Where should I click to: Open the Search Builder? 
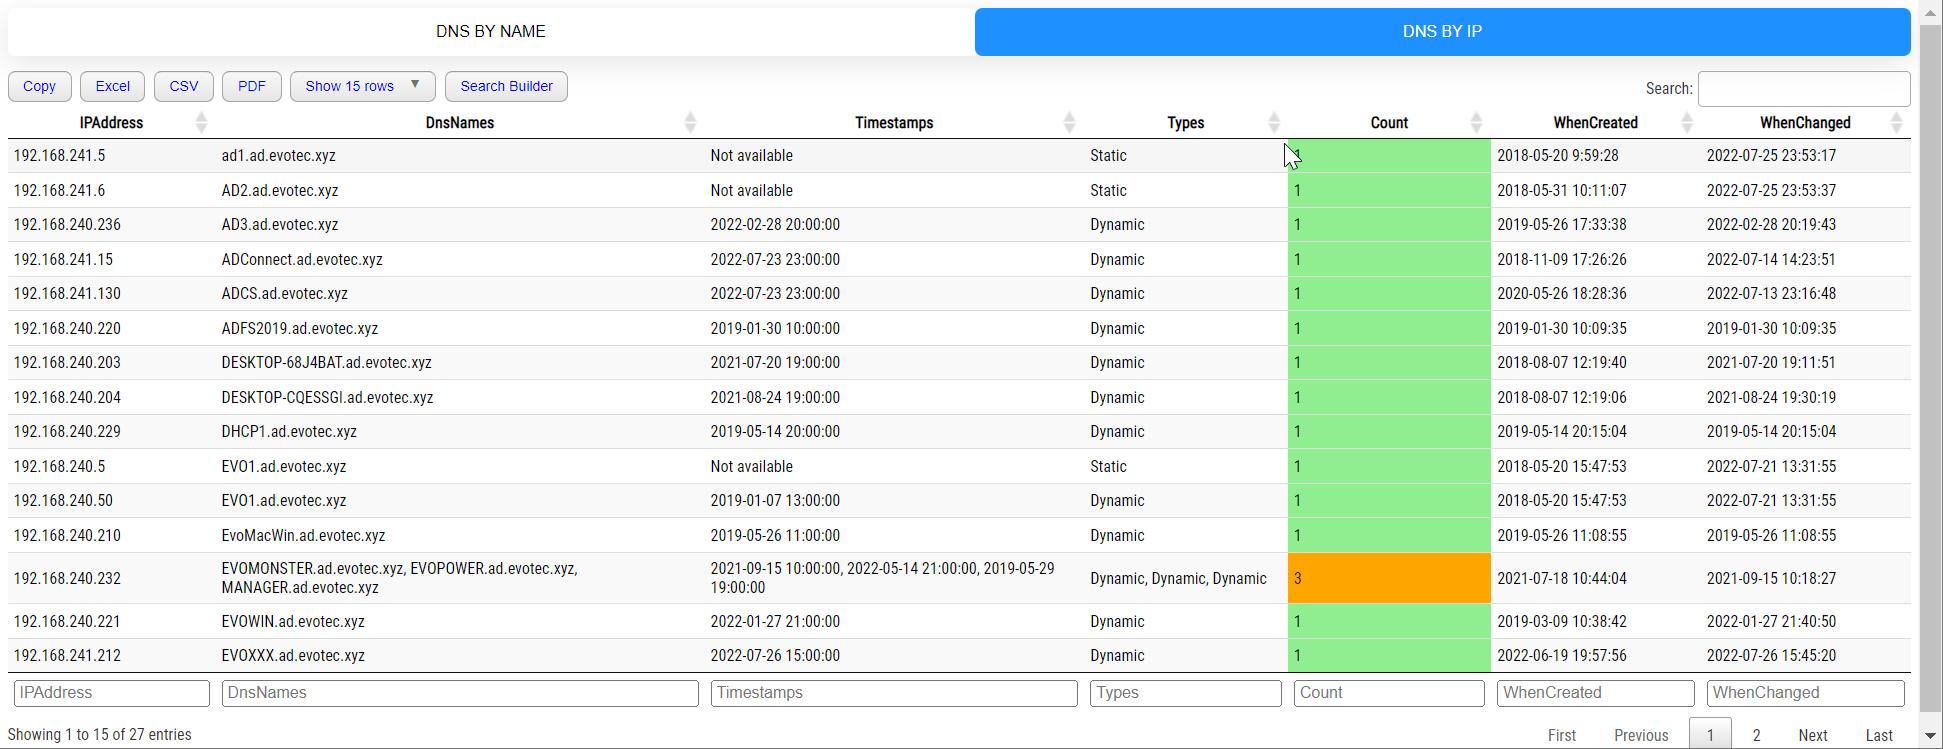click(506, 87)
